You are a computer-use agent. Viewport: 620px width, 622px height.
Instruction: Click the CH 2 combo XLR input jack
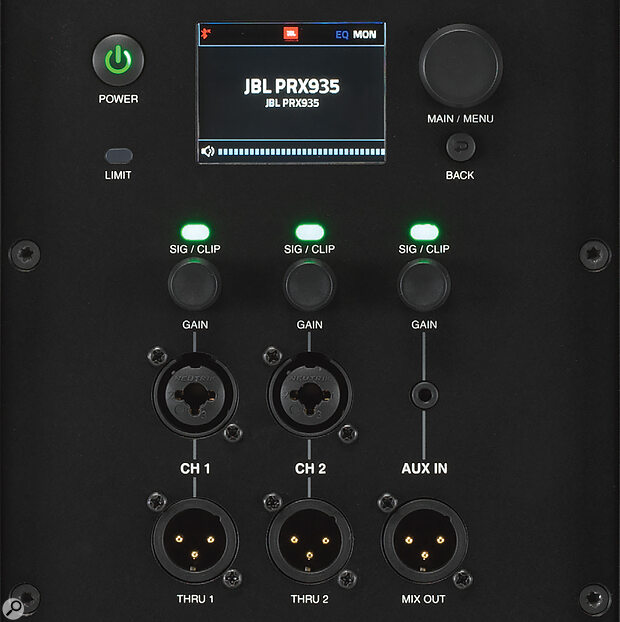pyautogui.click(x=310, y=395)
